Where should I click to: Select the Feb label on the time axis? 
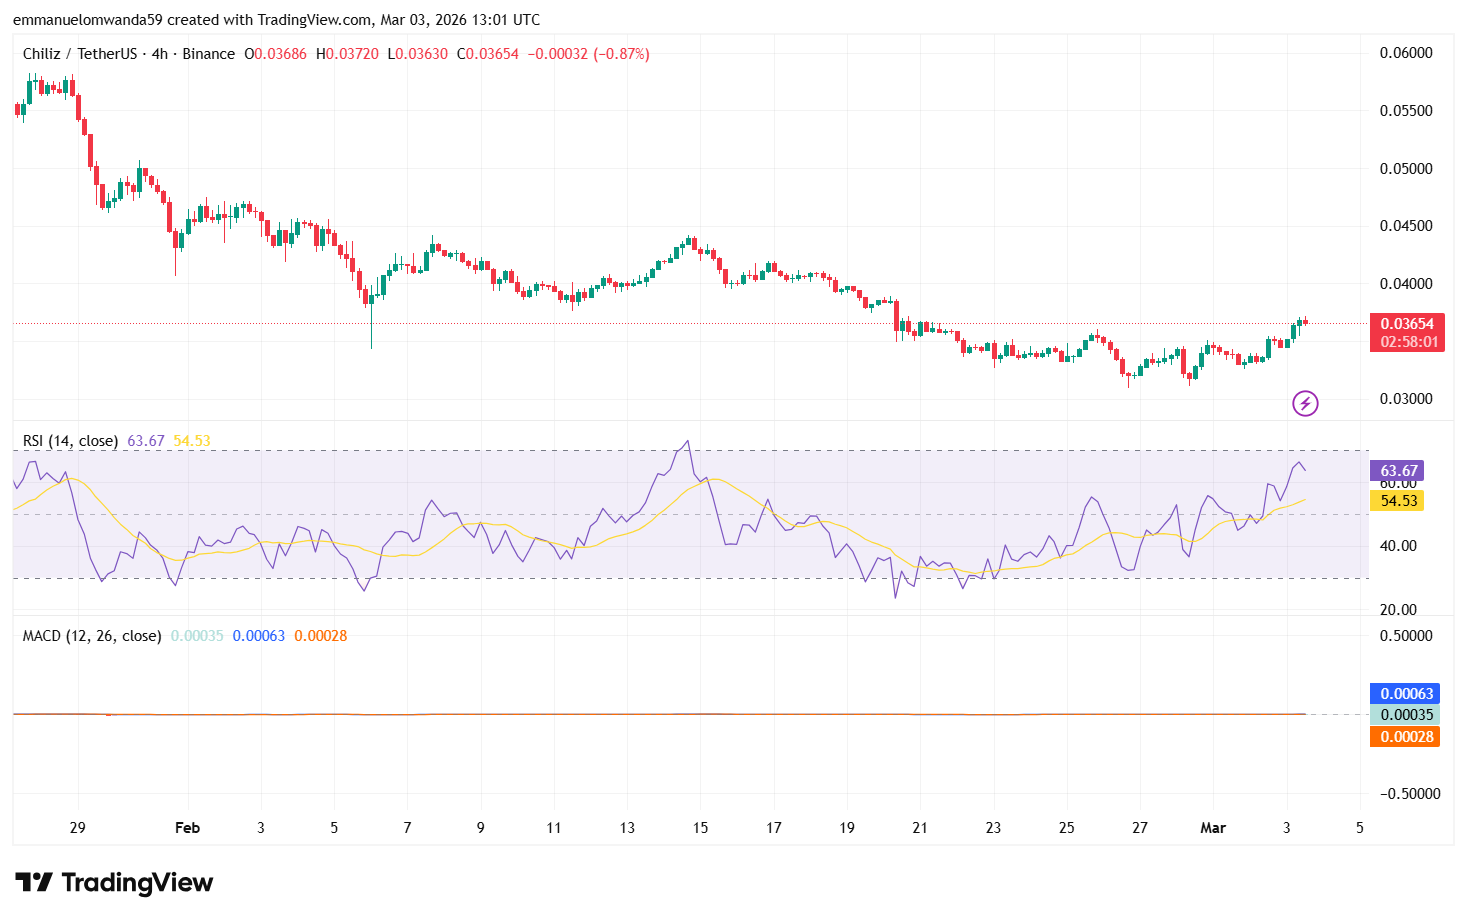[187, 828]
